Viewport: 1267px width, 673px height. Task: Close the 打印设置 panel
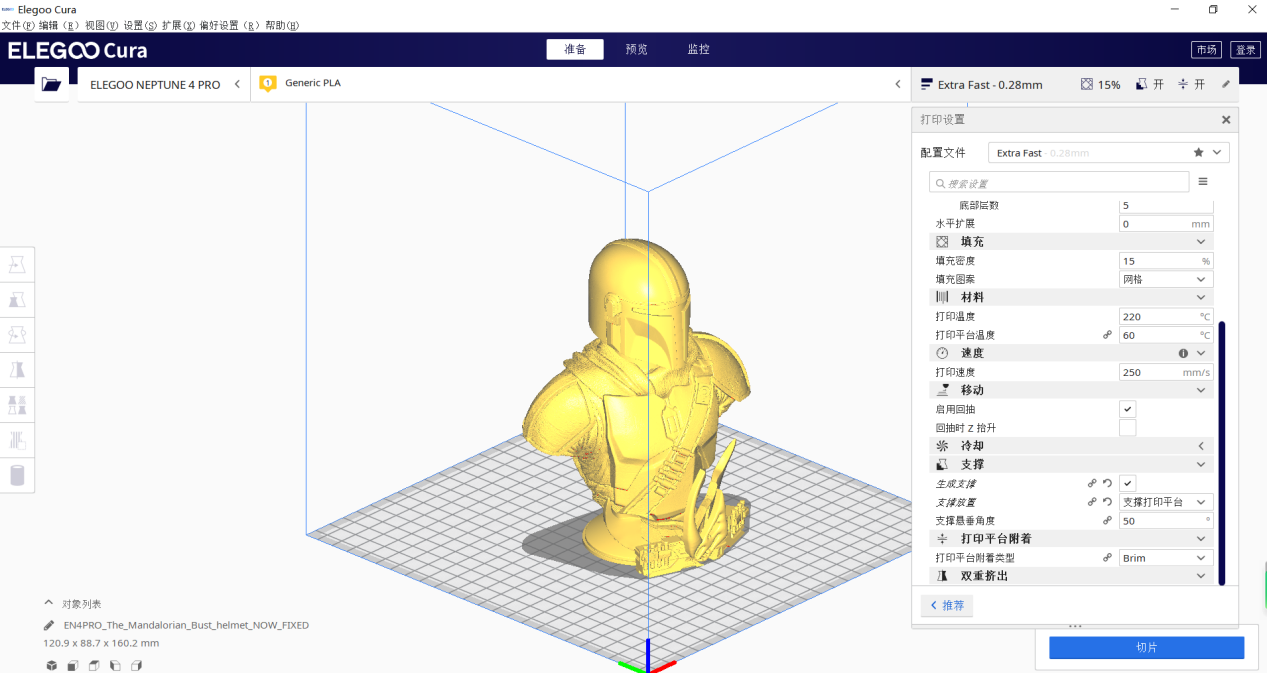[1226, 119]
